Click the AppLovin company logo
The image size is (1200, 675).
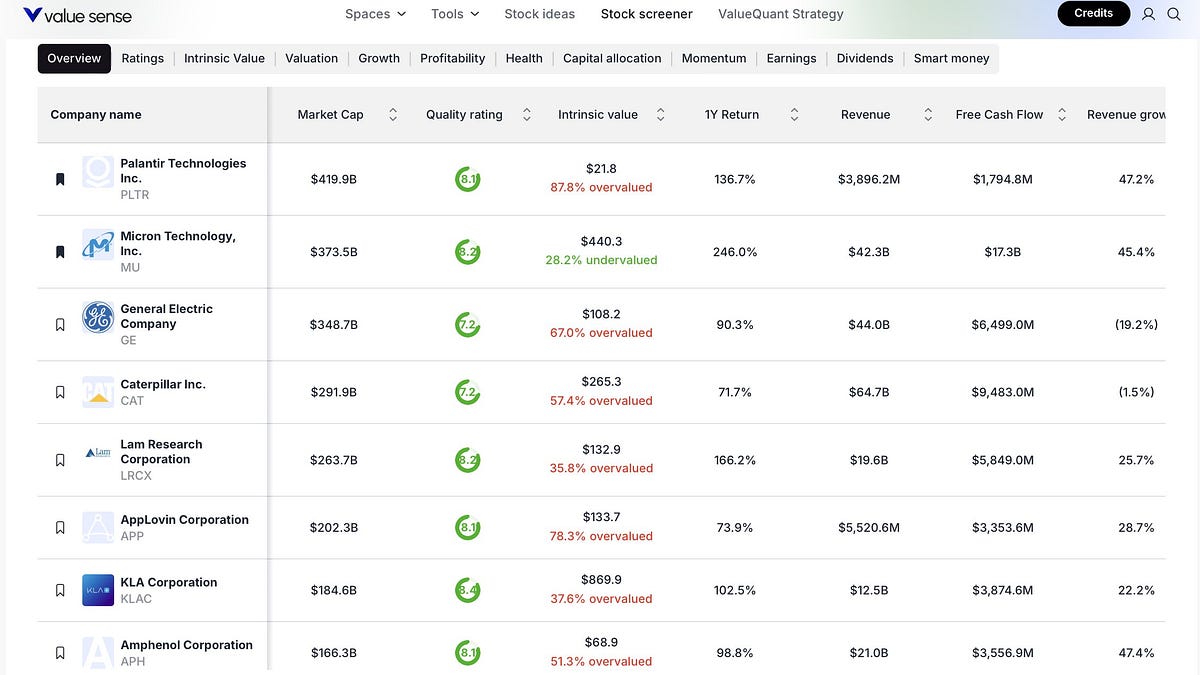pyautogui.click(x=98, y=527)
